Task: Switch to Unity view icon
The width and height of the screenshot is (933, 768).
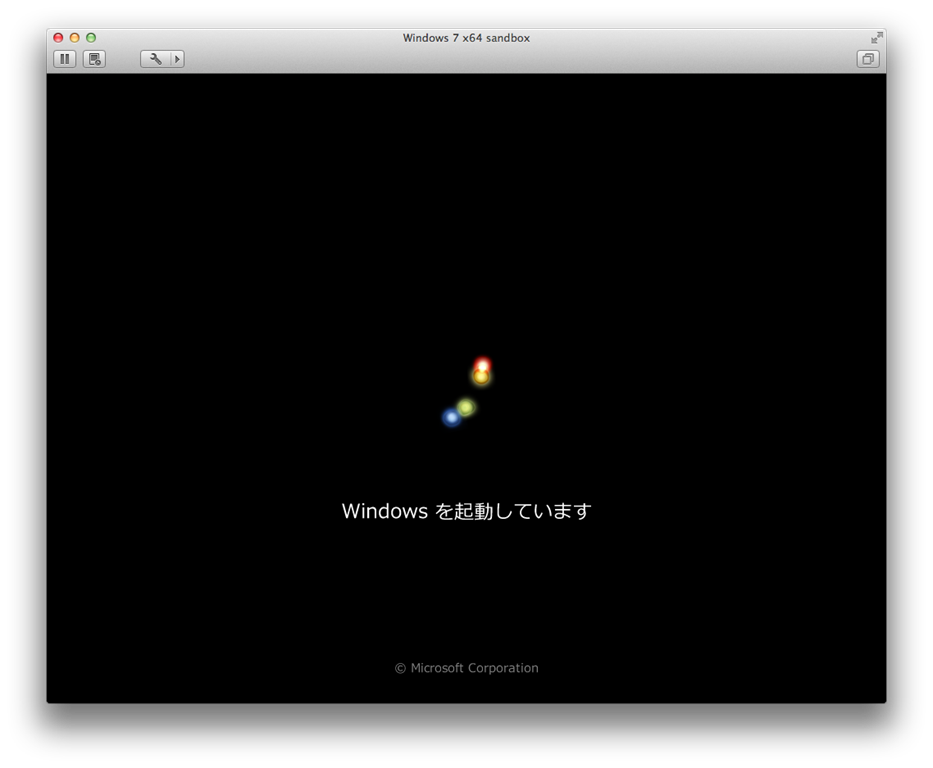Action: click(x=868, y=59)
